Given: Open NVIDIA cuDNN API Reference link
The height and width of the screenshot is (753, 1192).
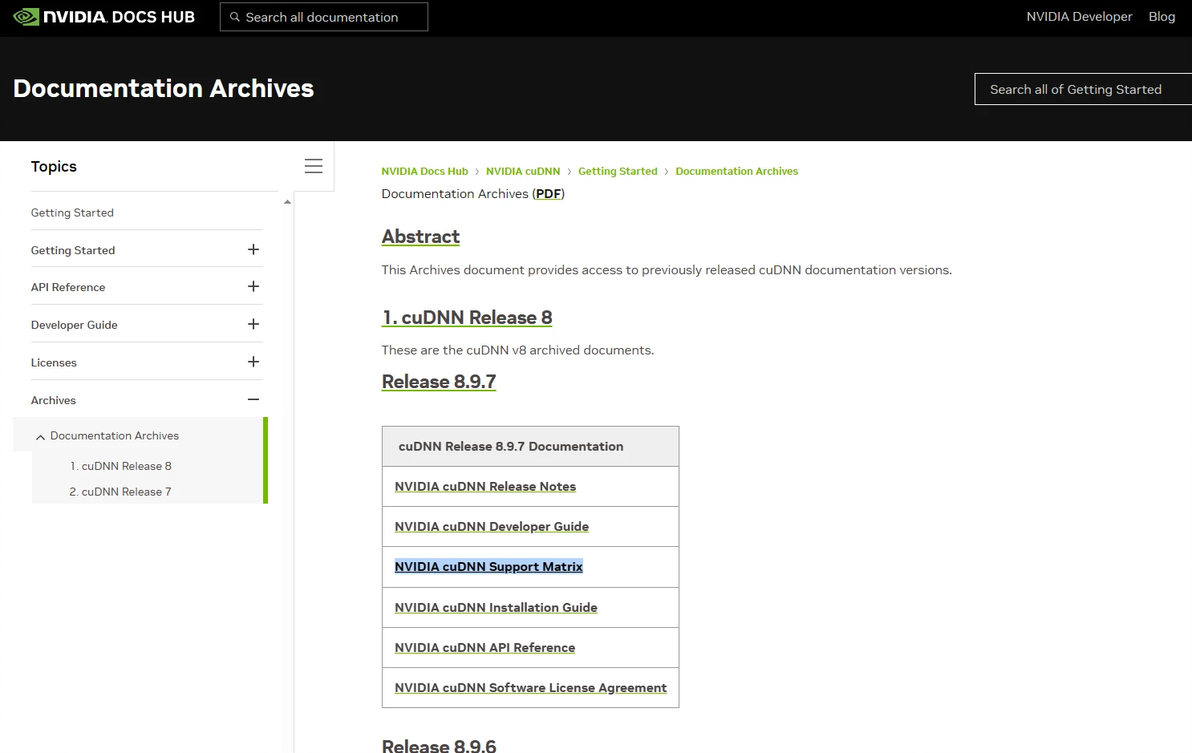Looking at the screenshot, I should tap(484, 648).
